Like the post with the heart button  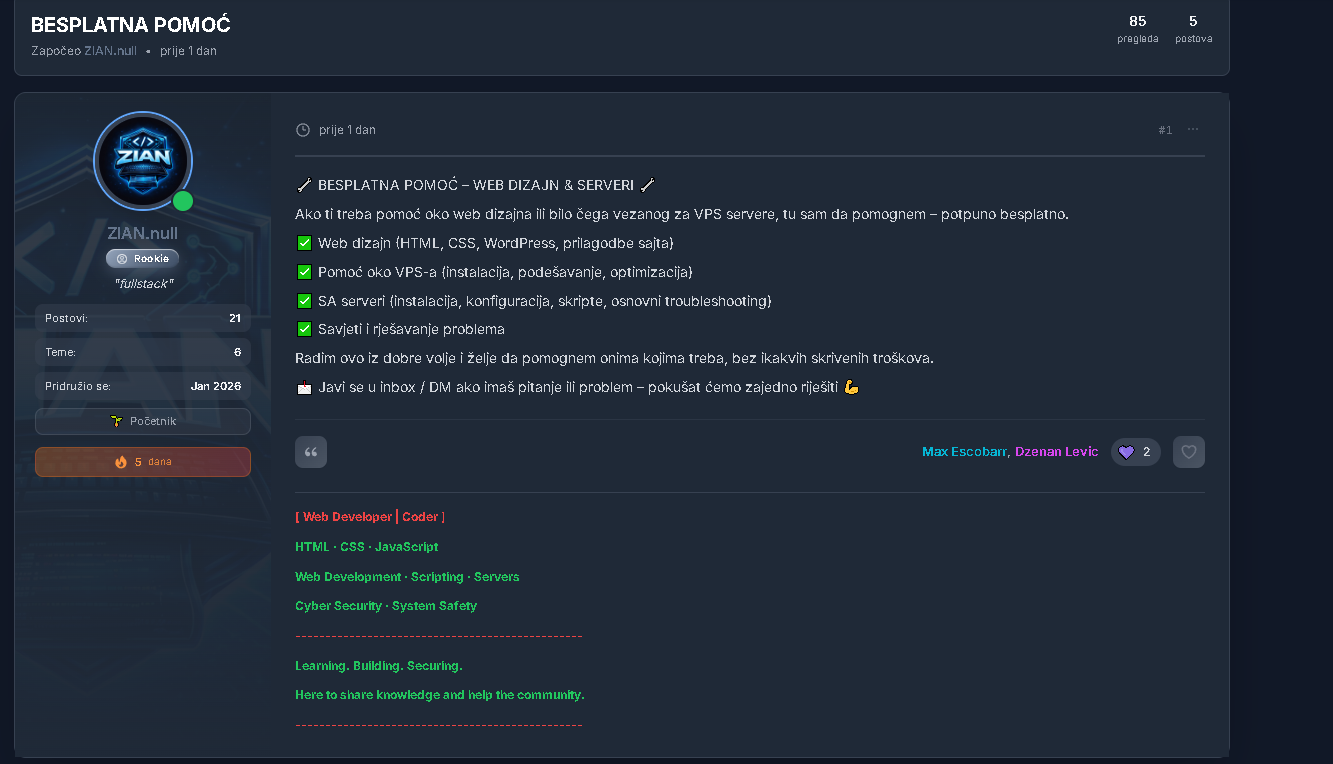click(x=1189, y=452)
